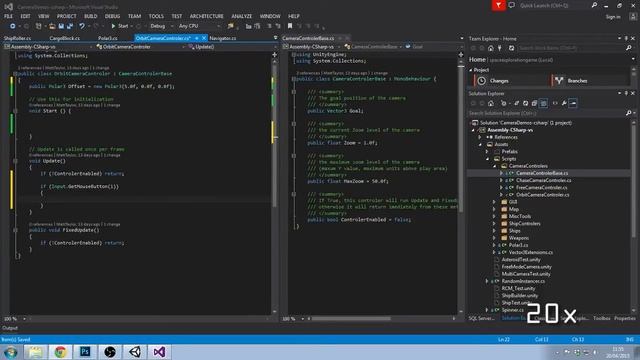The height and width of the screenshot is (360, 640).
Task: Open Photoshop from the Windows taskbar
Action: pos(85,352)
